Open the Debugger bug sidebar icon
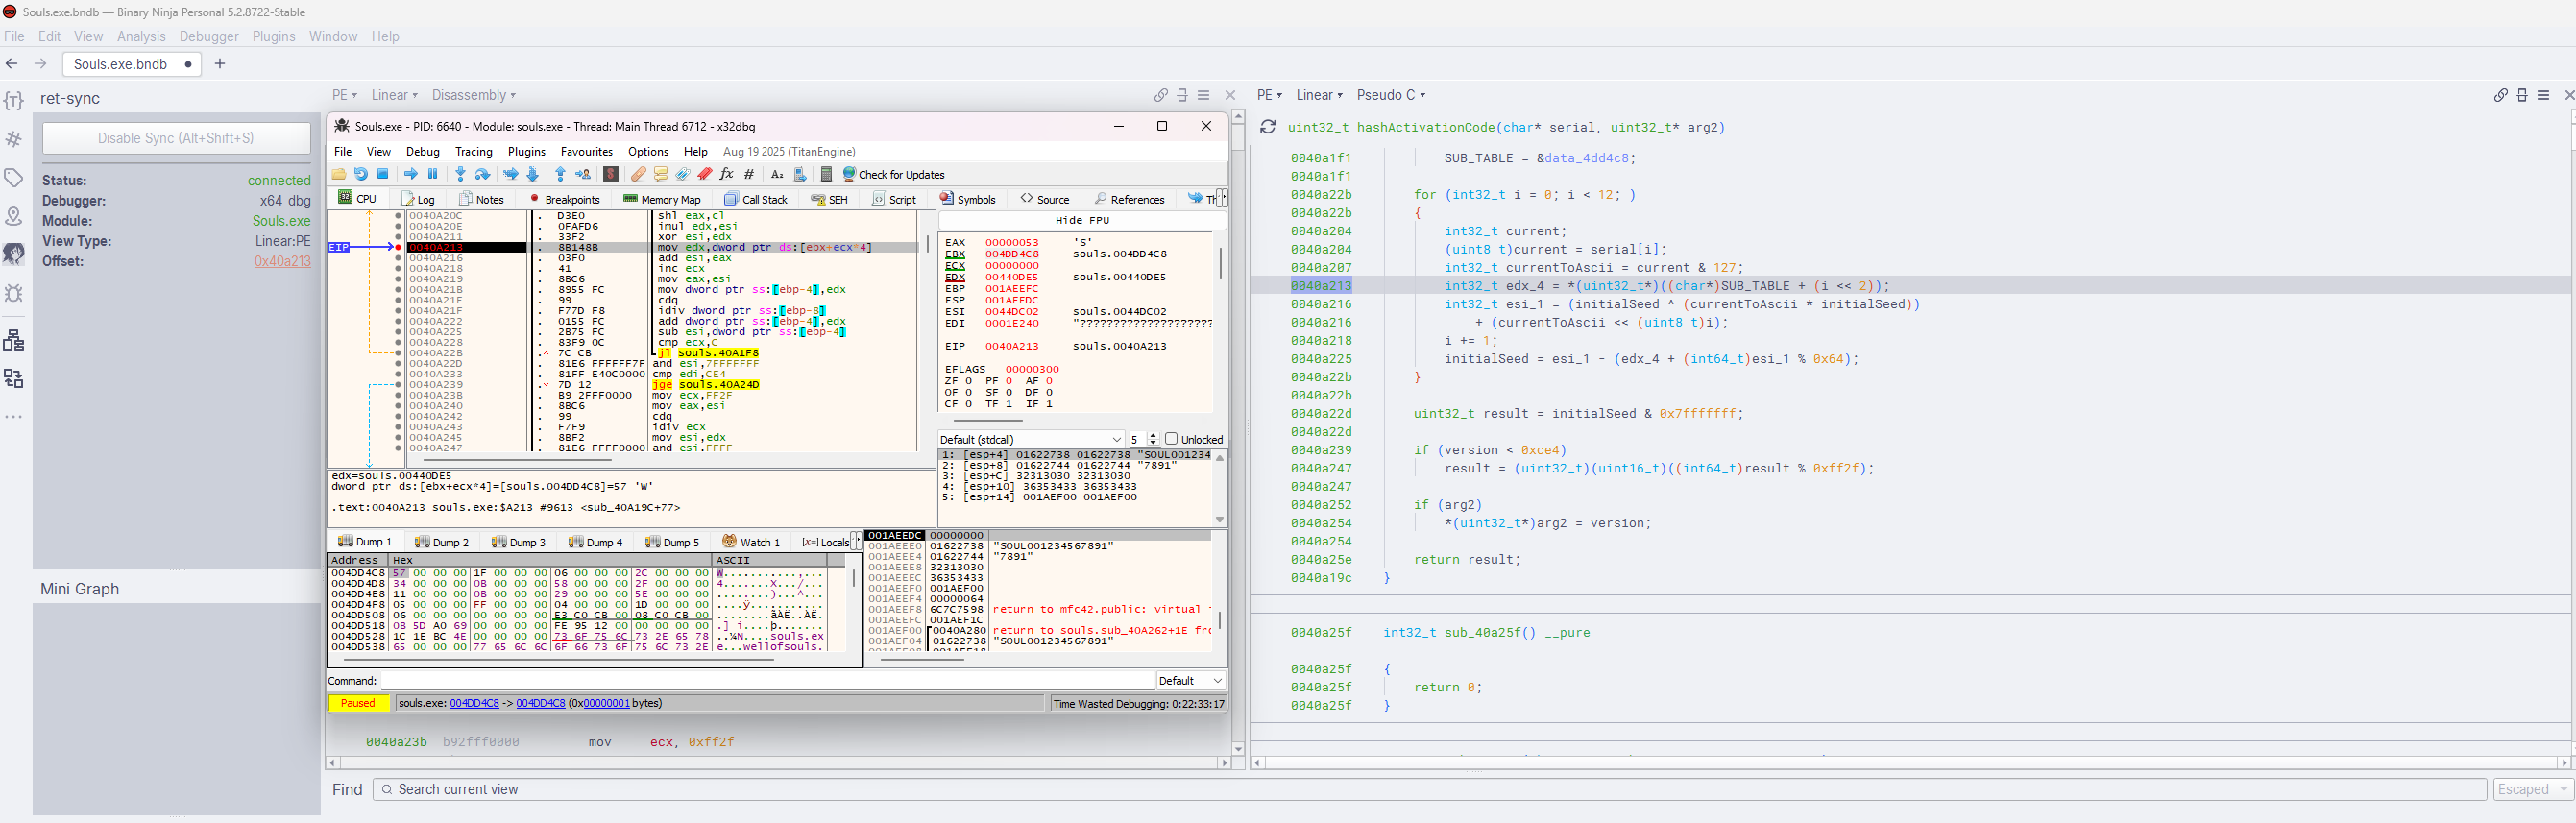This screenshot has width=2576, height=823. (x=14, y=293)
